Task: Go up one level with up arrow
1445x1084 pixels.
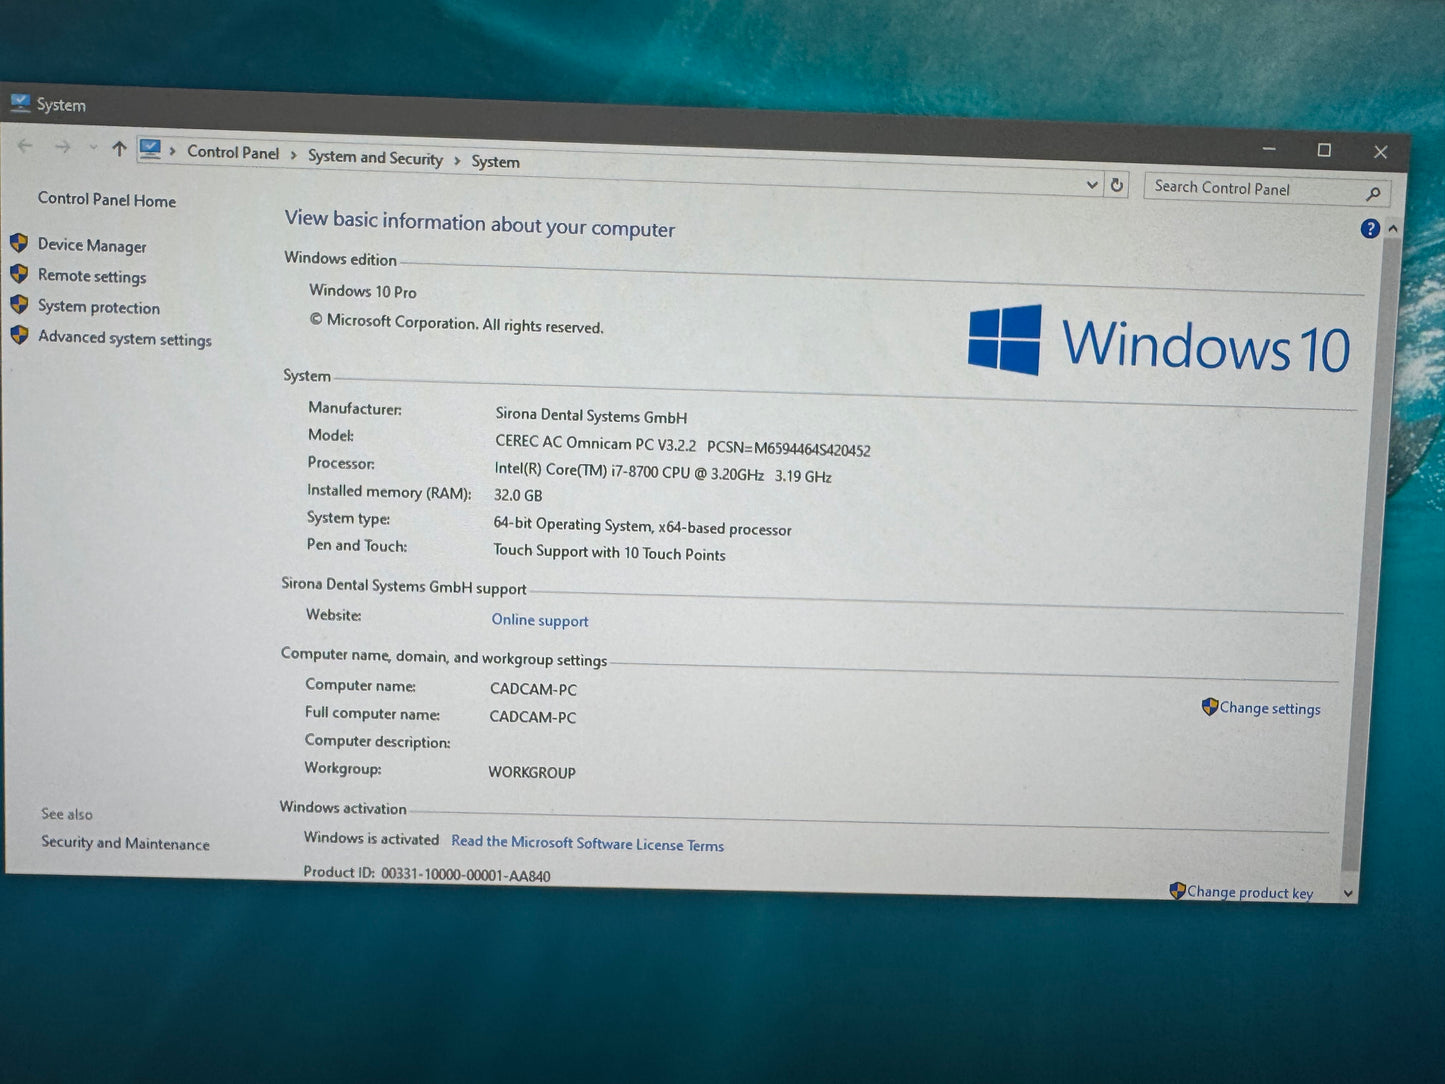Action: point(119,149)
